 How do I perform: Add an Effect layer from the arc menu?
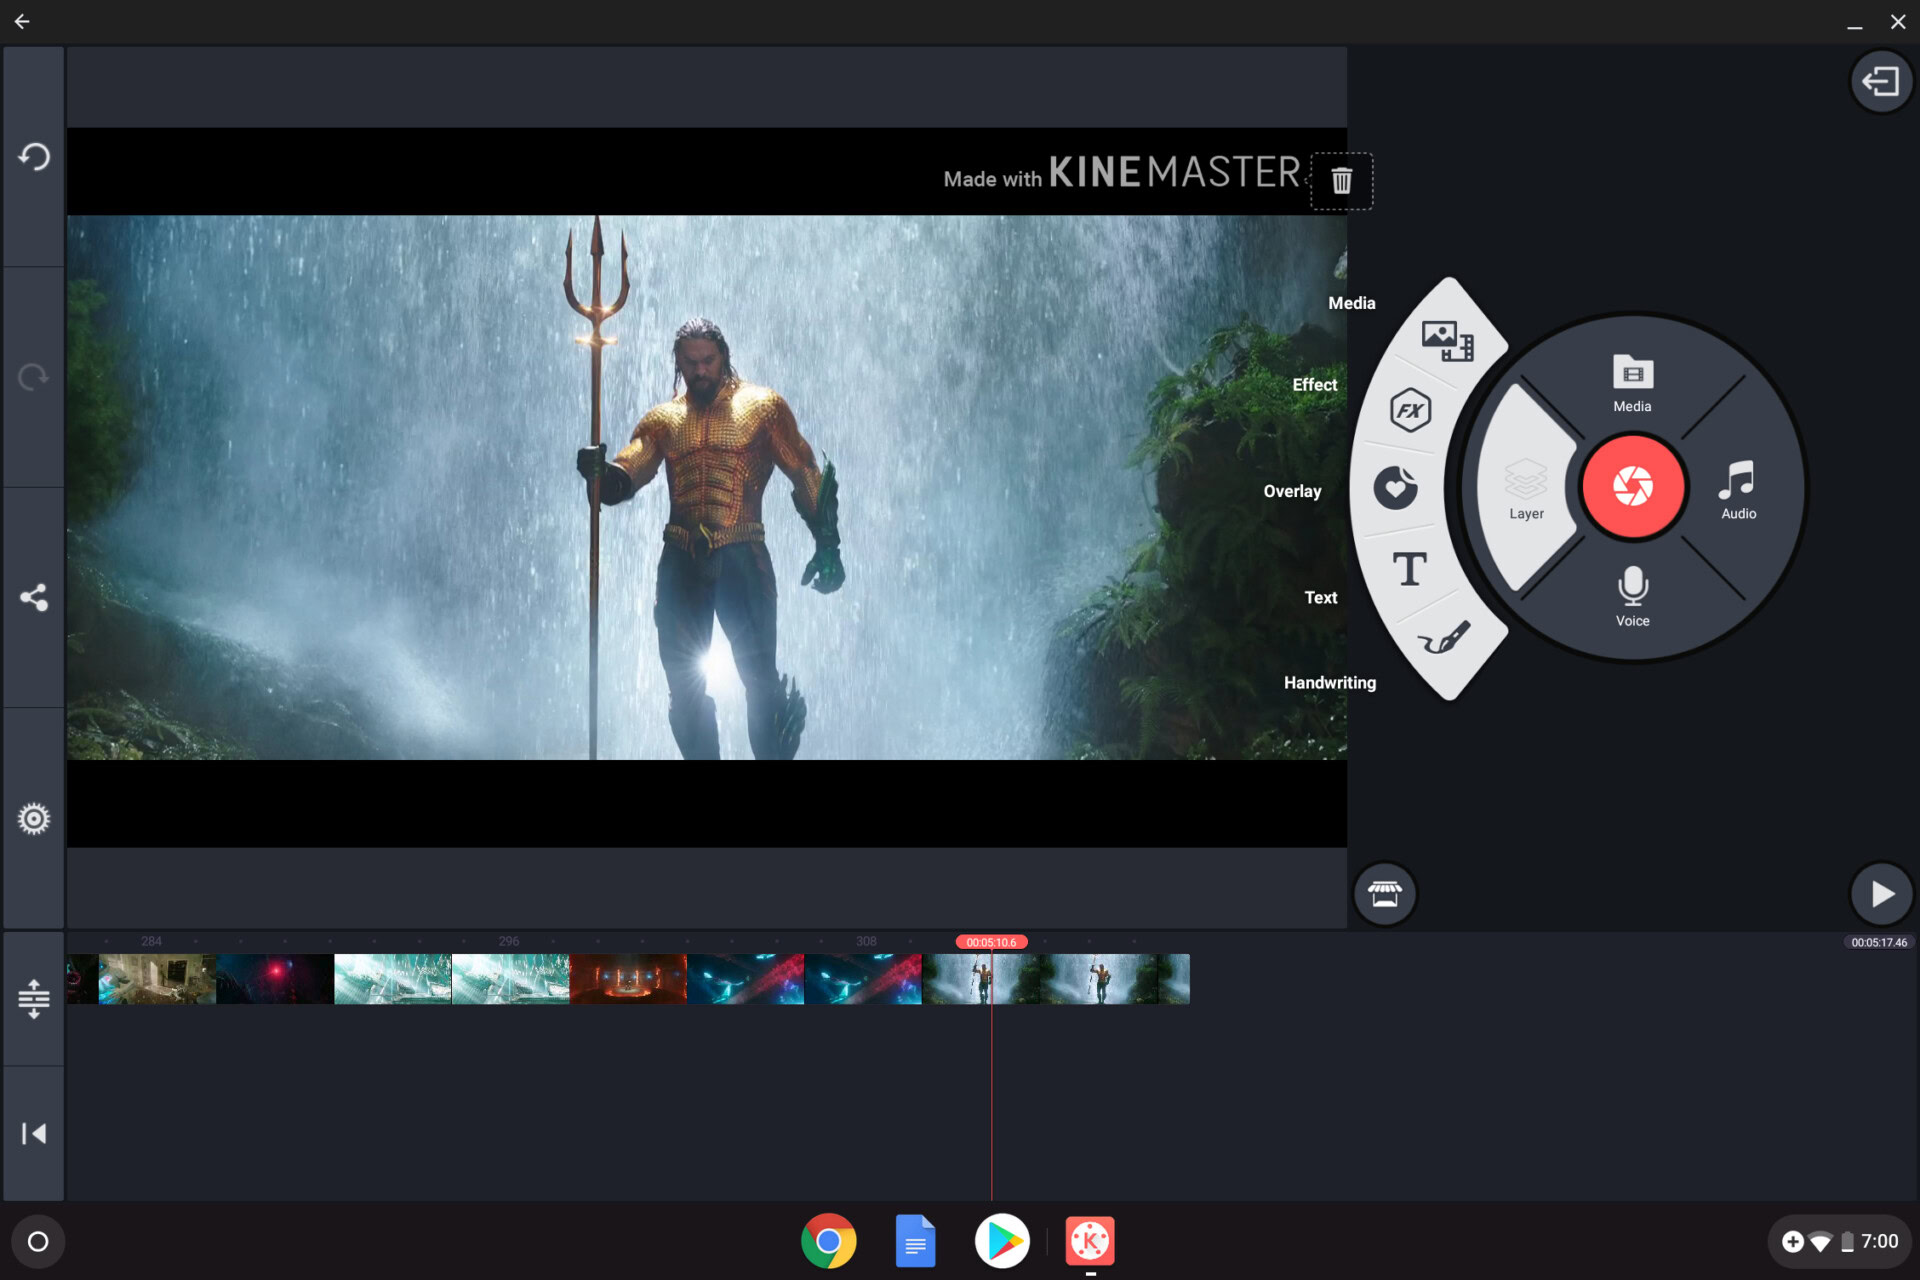[x=1410, y=411]
